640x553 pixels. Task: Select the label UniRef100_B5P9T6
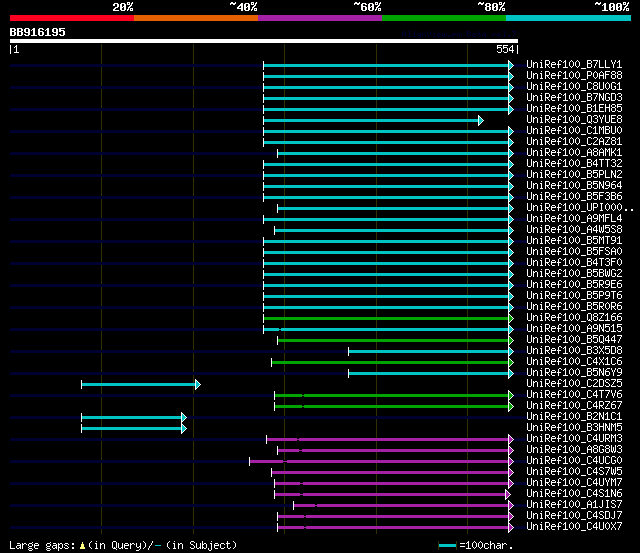[x=574, y=296]
